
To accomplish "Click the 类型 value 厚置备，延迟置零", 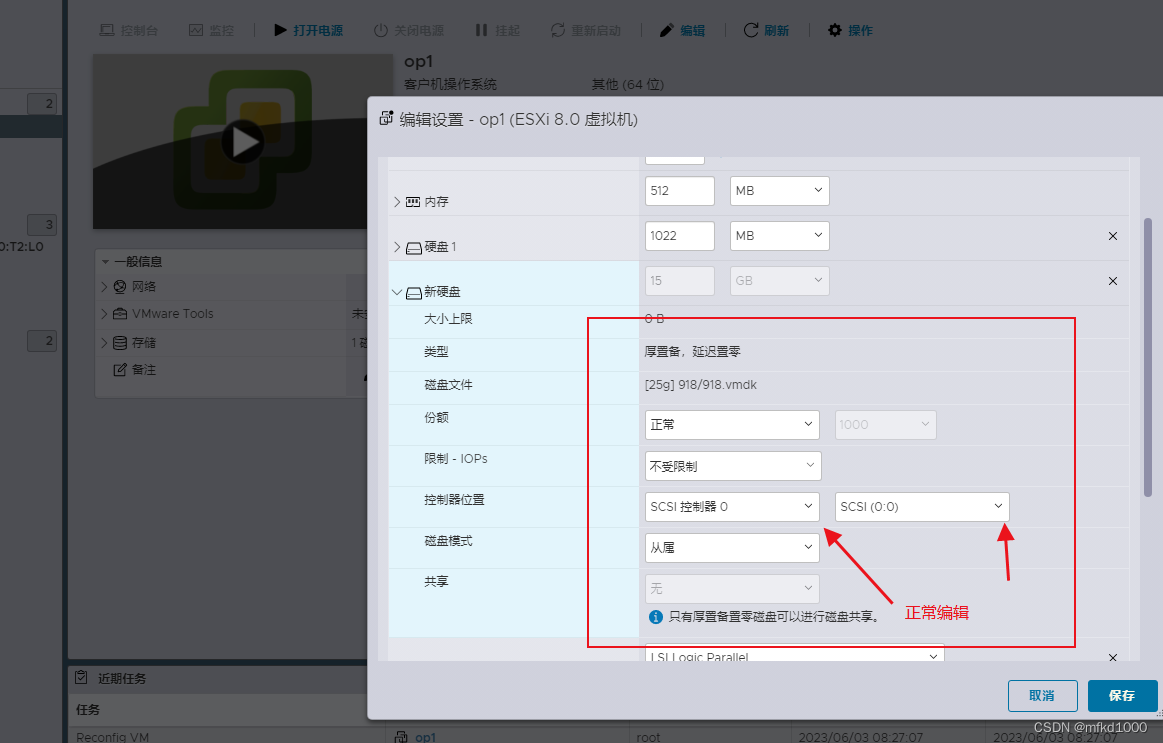I will point(693,351).
